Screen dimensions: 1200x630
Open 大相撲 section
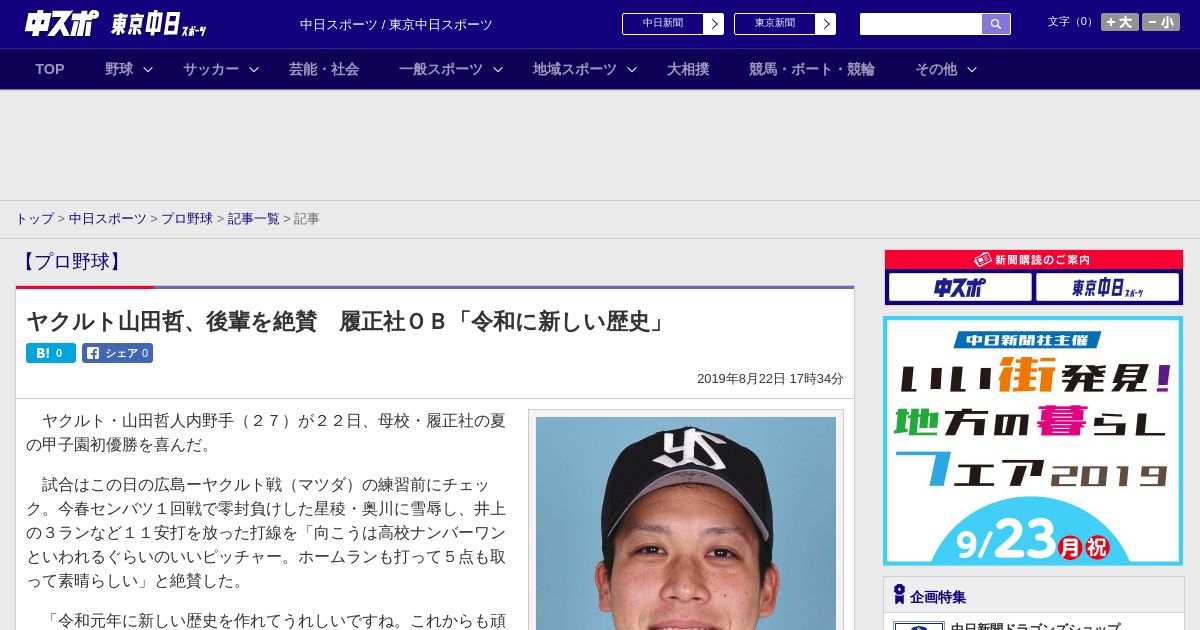click(x=688, y=69)
